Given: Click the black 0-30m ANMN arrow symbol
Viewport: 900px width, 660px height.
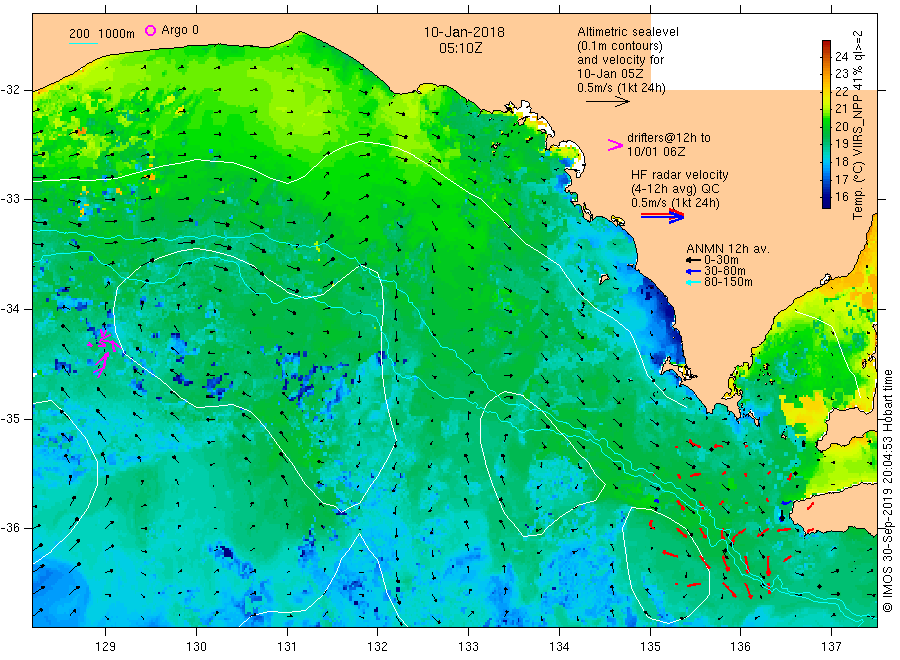Looking at the screenshot, I should tap(693, 260).
